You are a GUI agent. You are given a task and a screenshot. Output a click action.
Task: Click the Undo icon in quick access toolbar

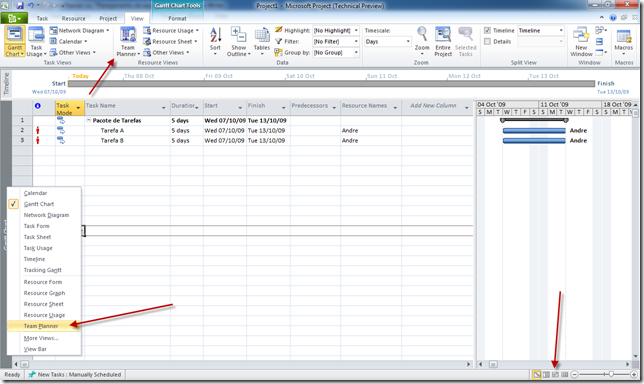(31, 6)
